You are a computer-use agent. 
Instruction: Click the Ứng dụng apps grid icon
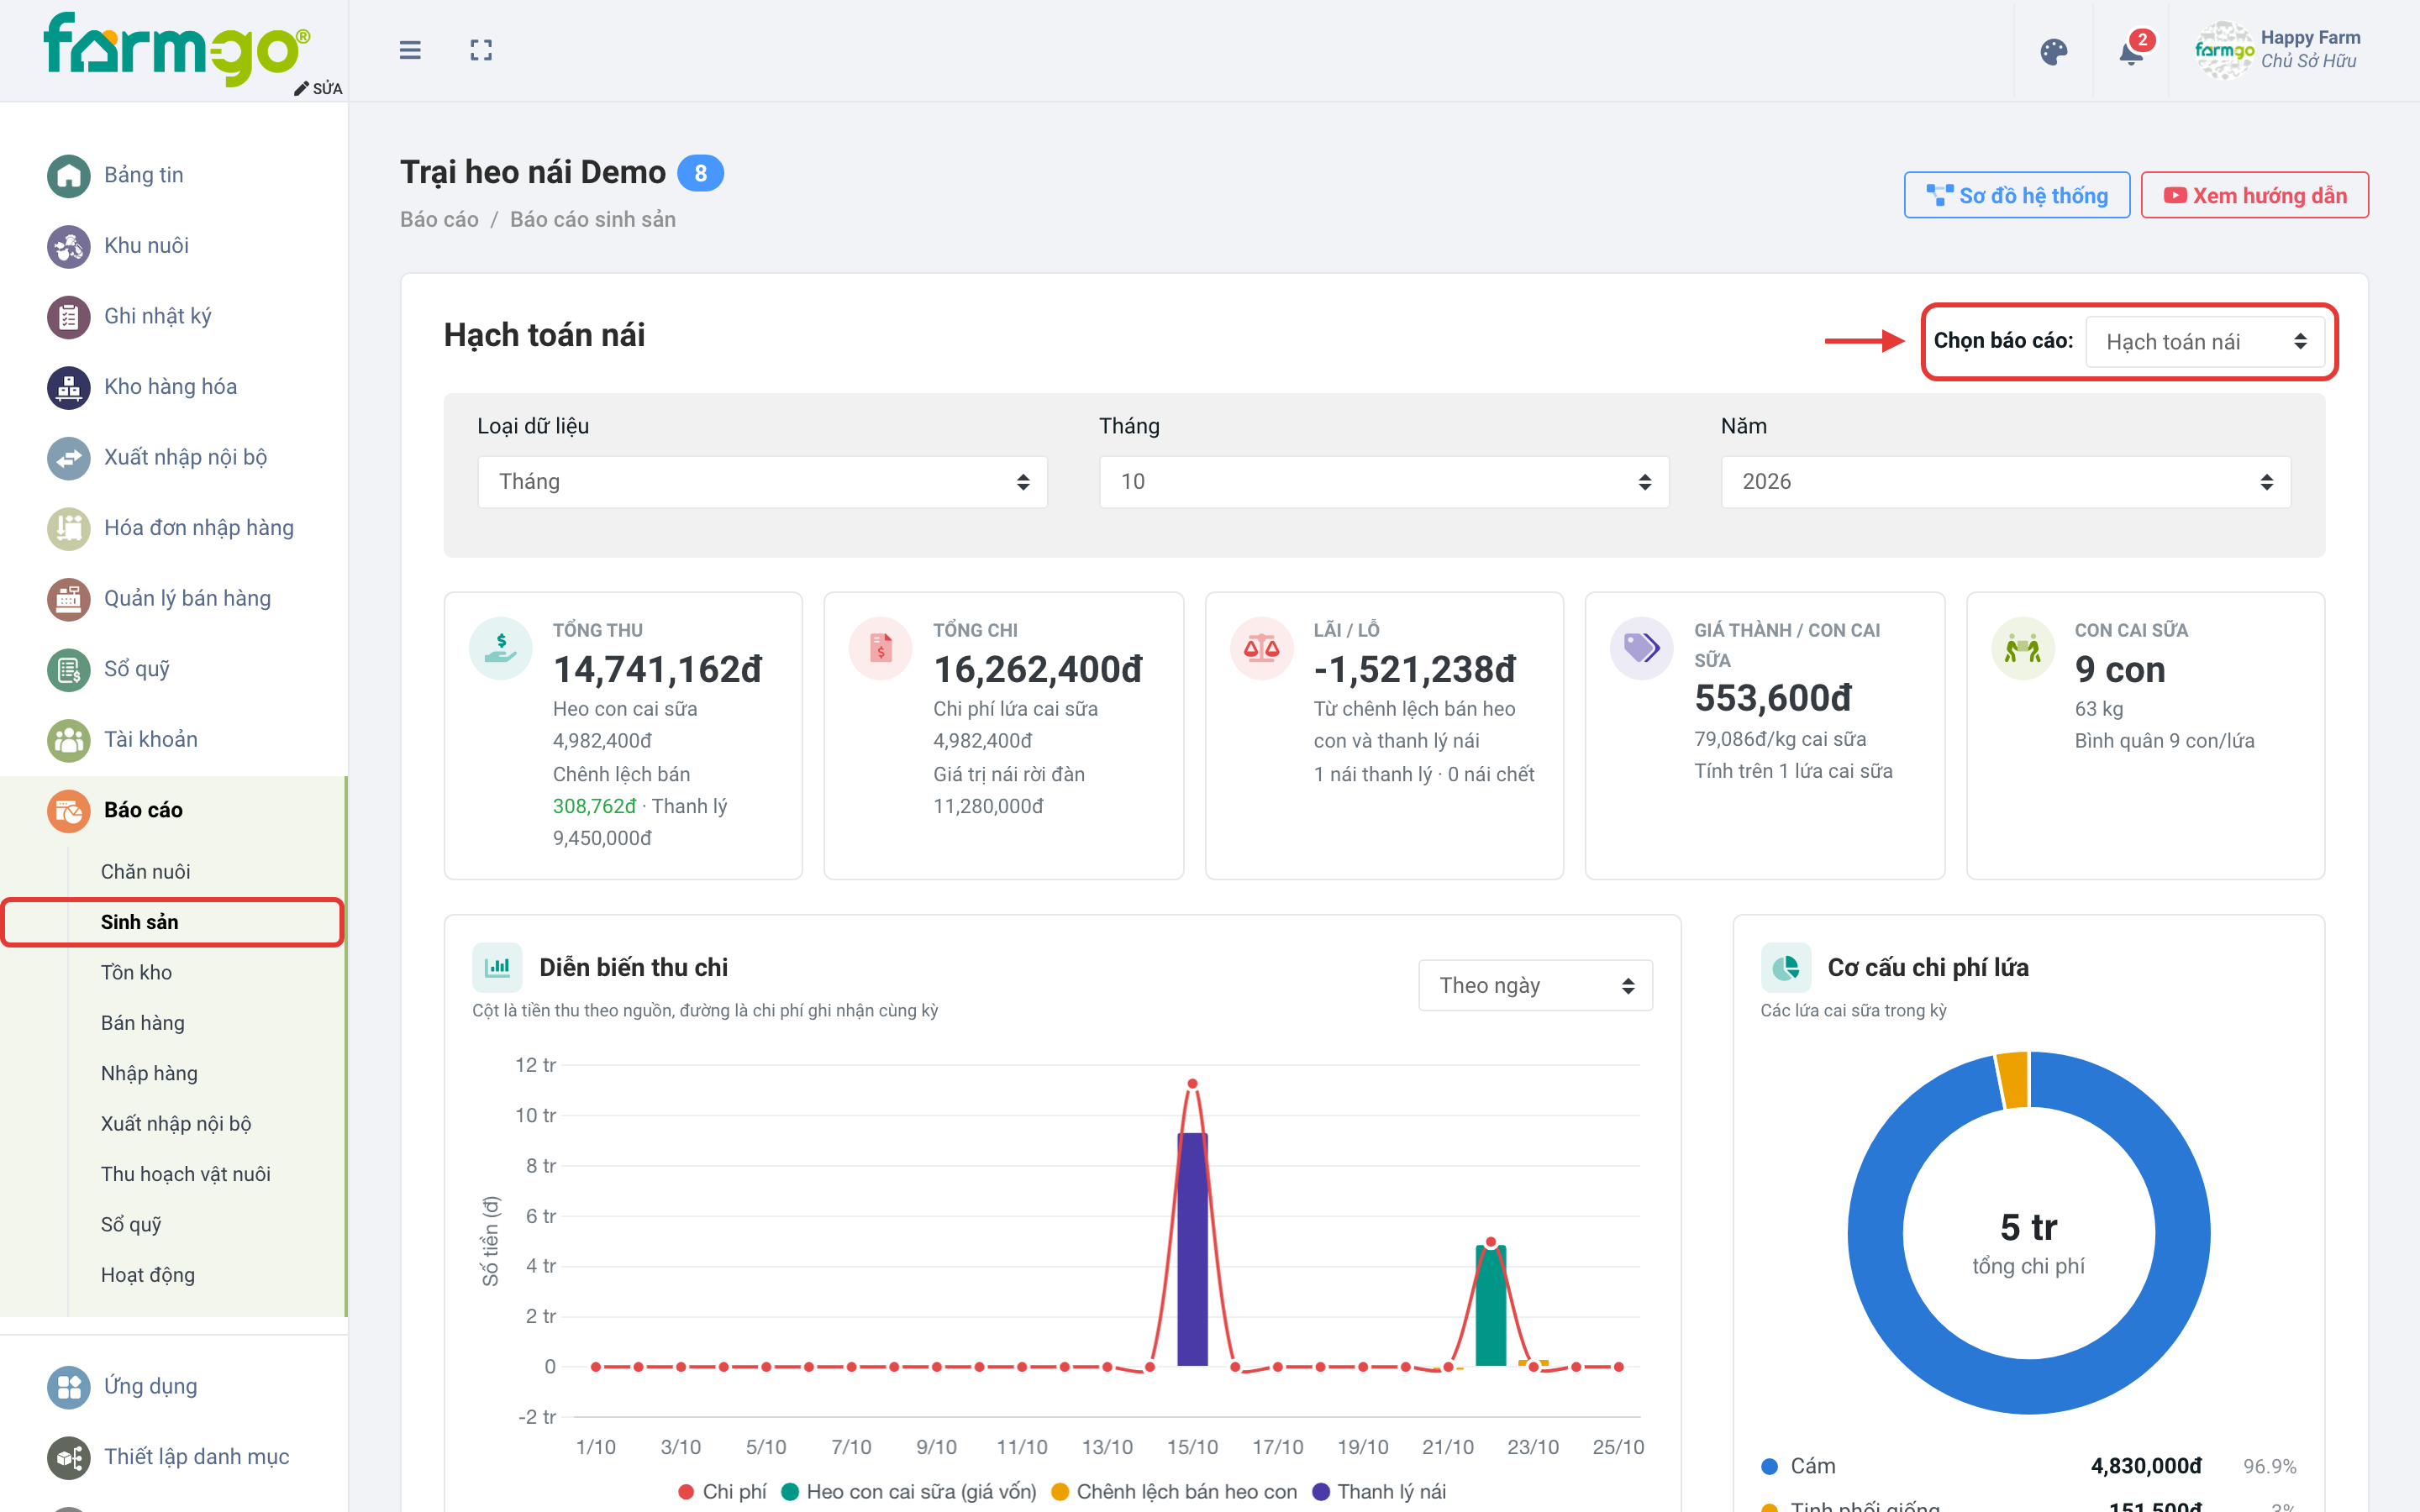(68, 1386)
